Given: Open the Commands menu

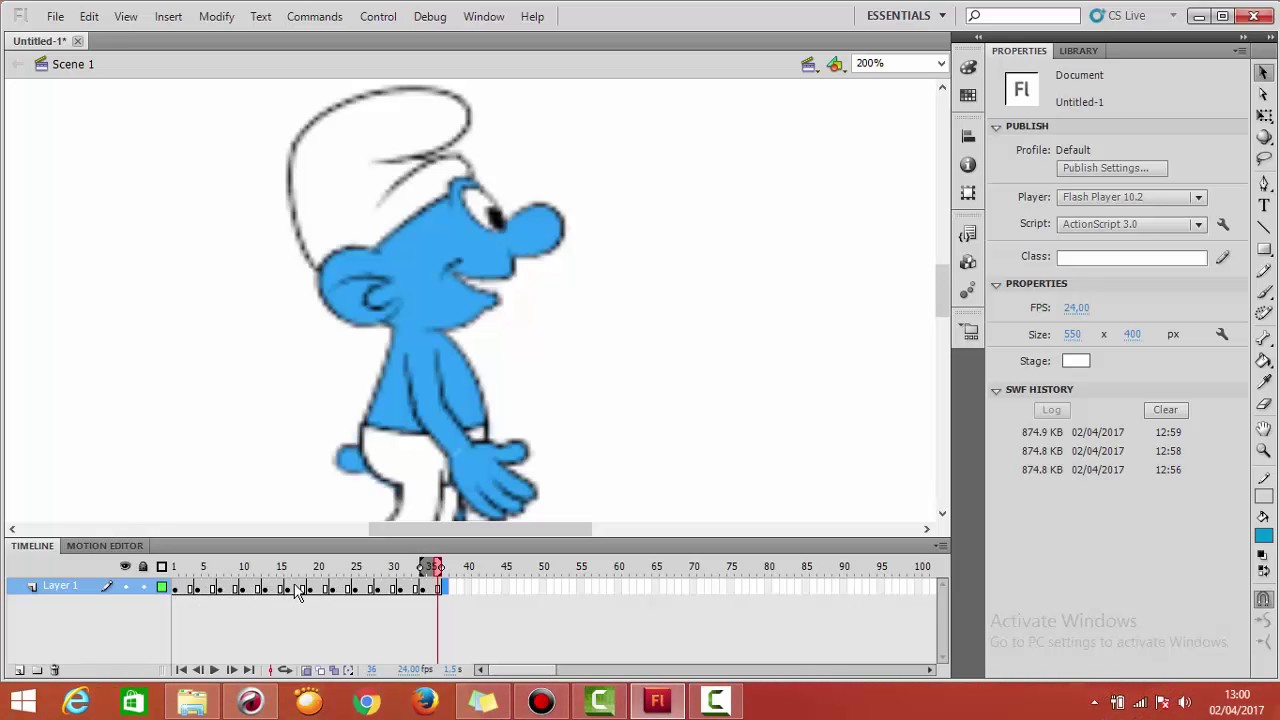Looking at the screenshot, I should [x=314, y=16].
